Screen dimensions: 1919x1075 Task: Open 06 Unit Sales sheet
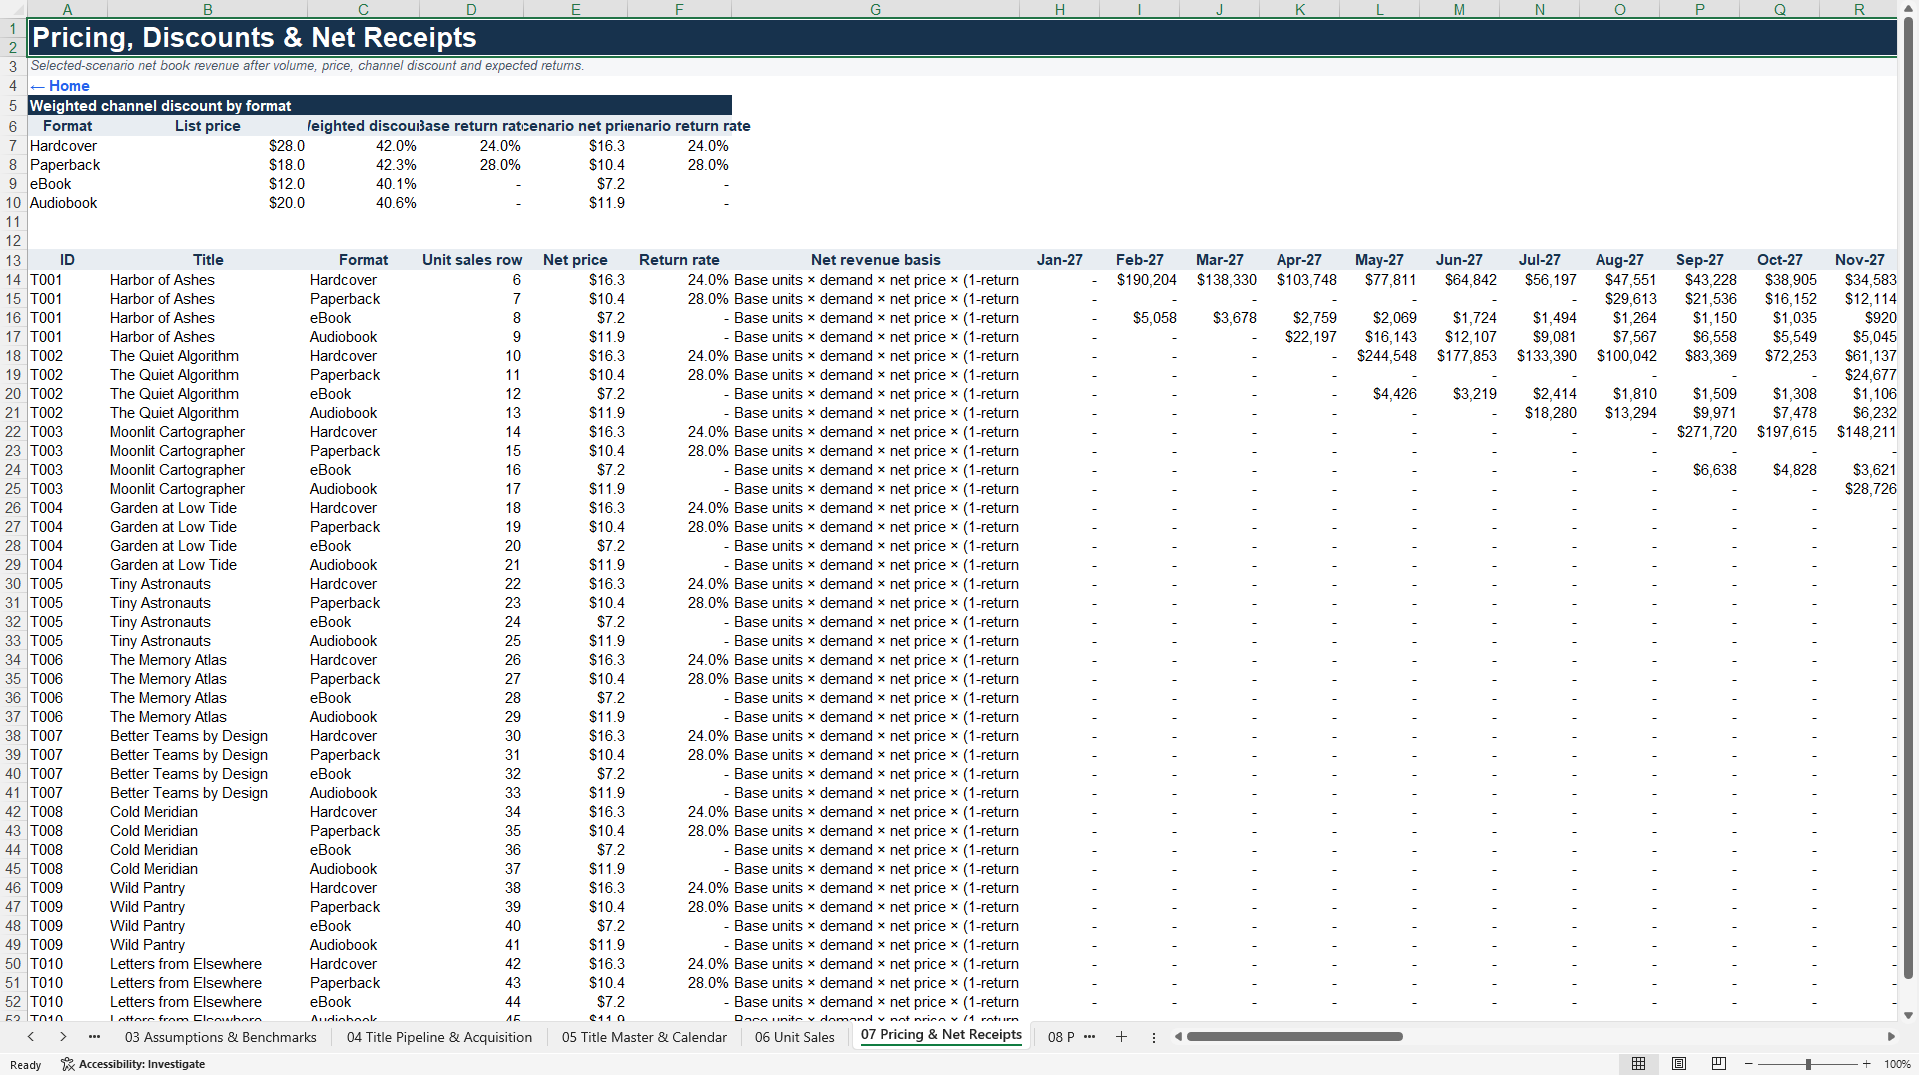[794, 1037]
